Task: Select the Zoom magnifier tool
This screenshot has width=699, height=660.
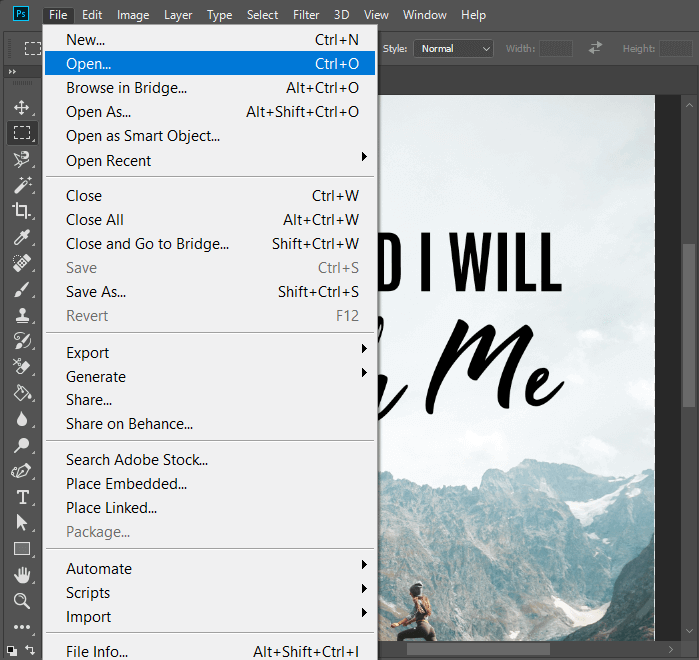Action: tap(22, 601)
